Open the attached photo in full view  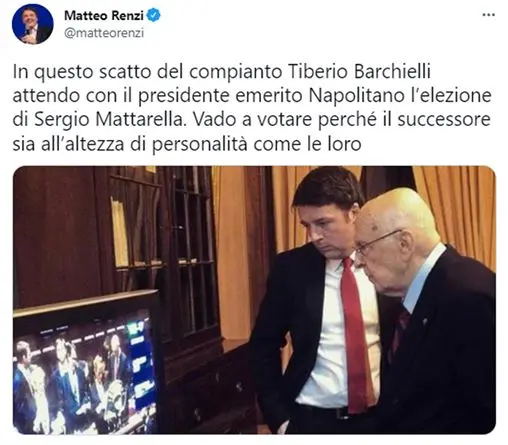click(254, 300)
